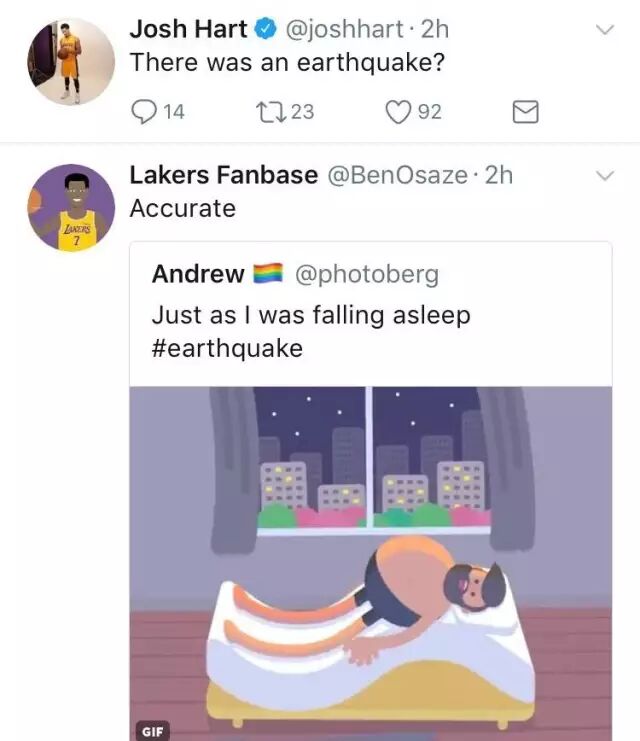Click the Andrew display name in quote

(198, 274)
